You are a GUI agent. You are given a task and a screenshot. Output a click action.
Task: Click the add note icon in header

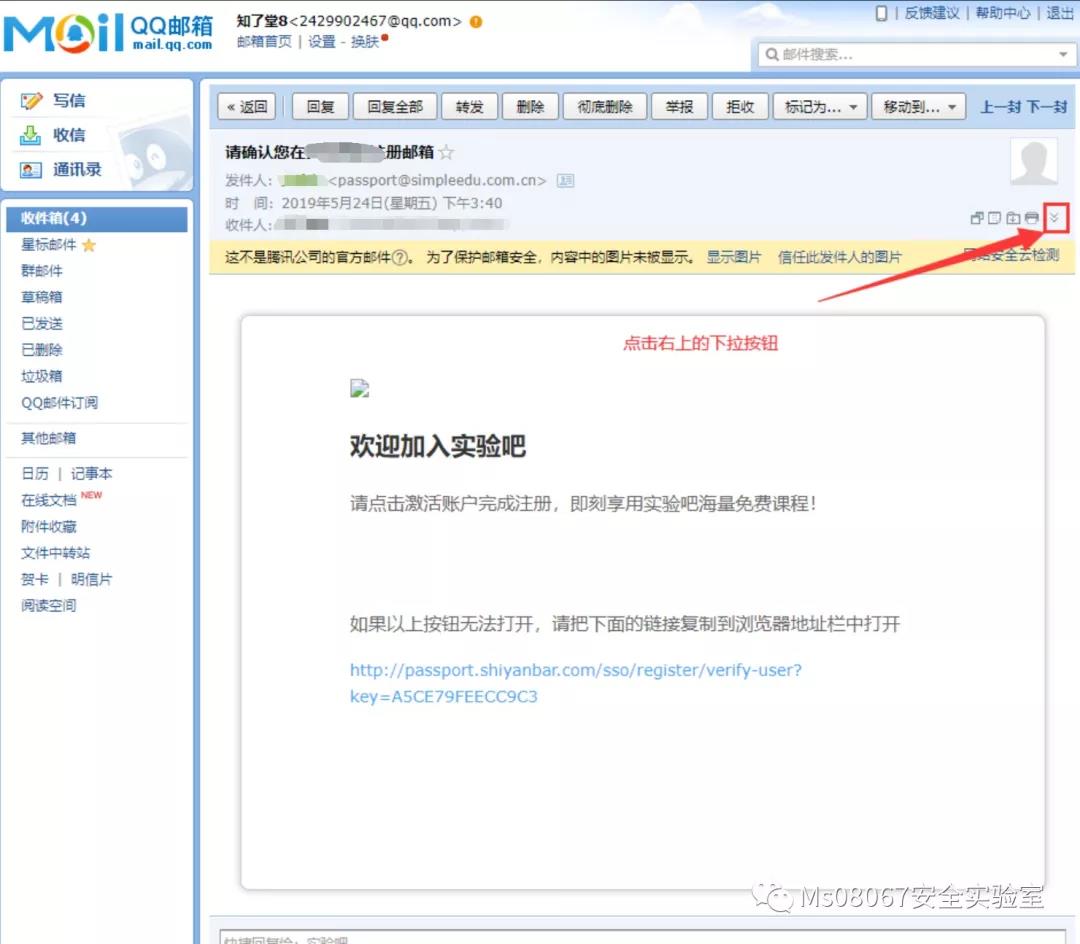pyautogui.click(x=995, y=219)
